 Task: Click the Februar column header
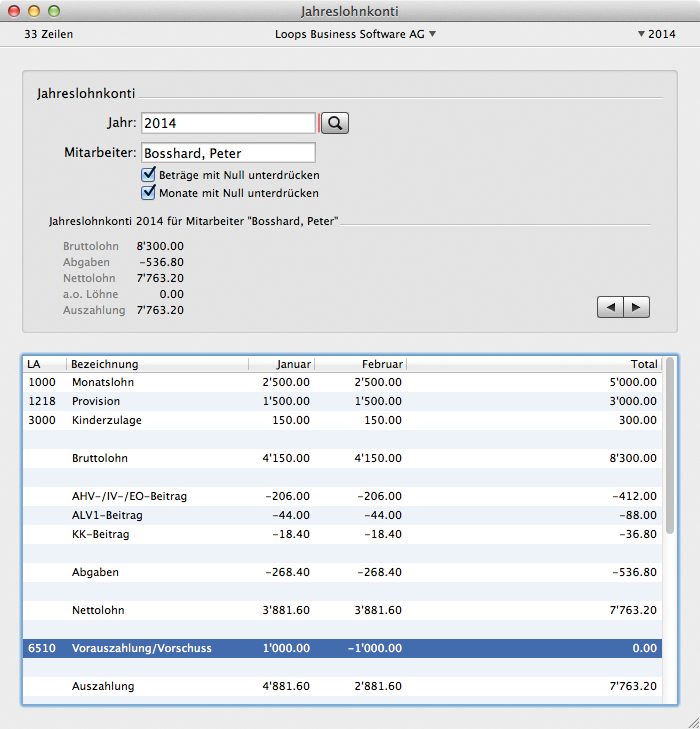[x=360, y=364]
